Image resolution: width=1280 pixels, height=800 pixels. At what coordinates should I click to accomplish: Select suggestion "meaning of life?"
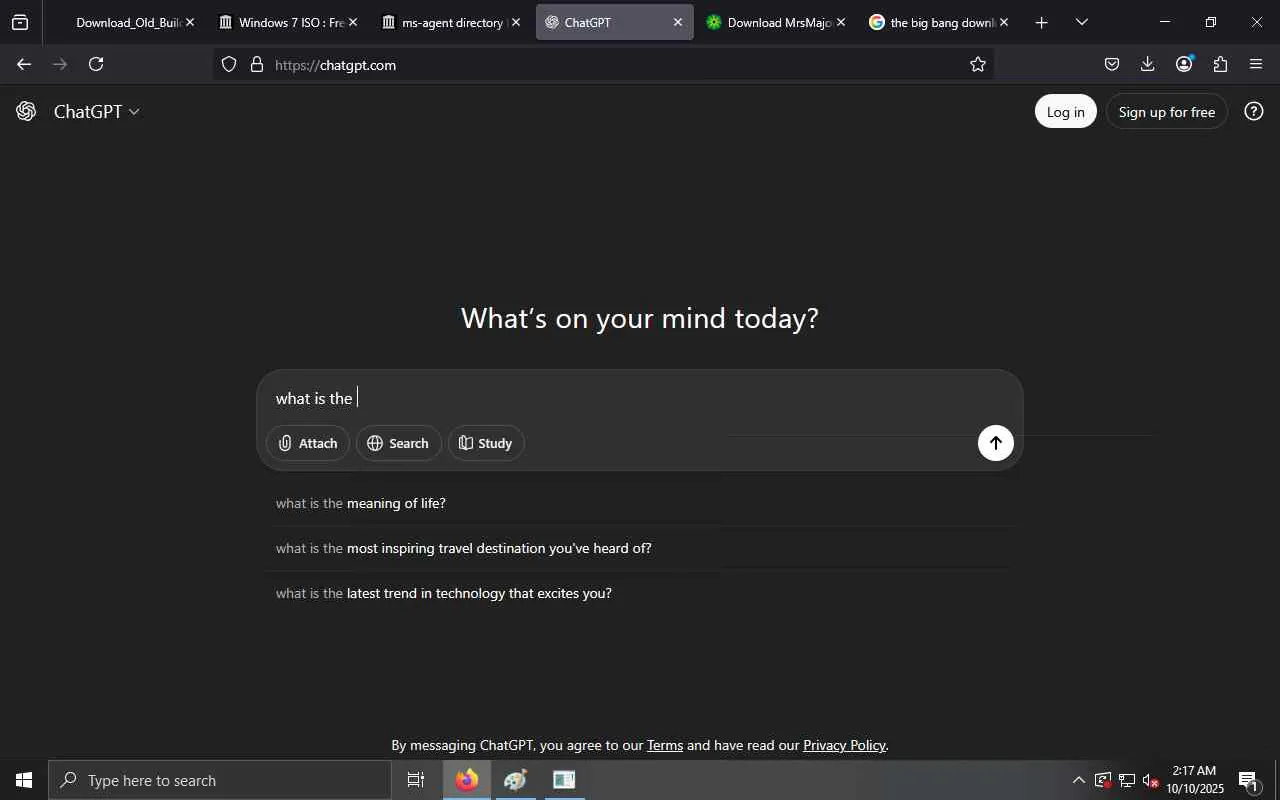pos(640,503)
